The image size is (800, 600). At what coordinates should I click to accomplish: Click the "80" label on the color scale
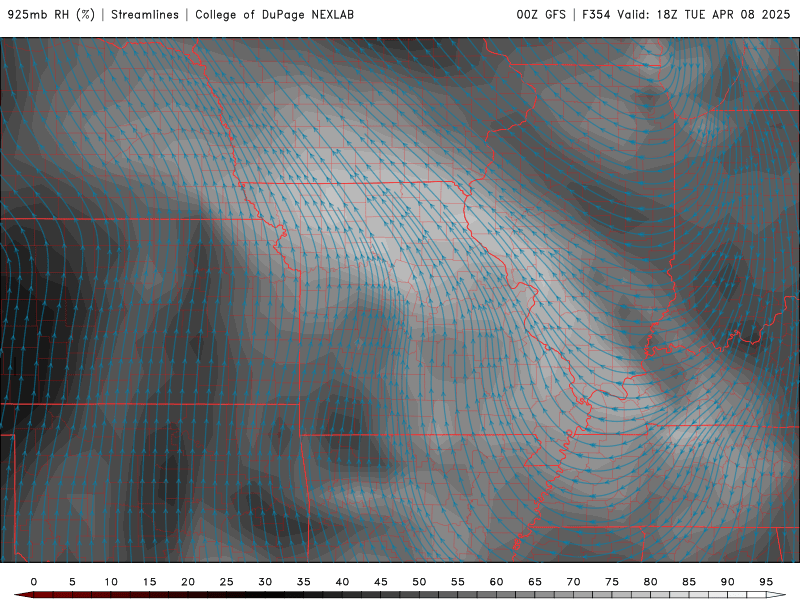coord(651,582)
